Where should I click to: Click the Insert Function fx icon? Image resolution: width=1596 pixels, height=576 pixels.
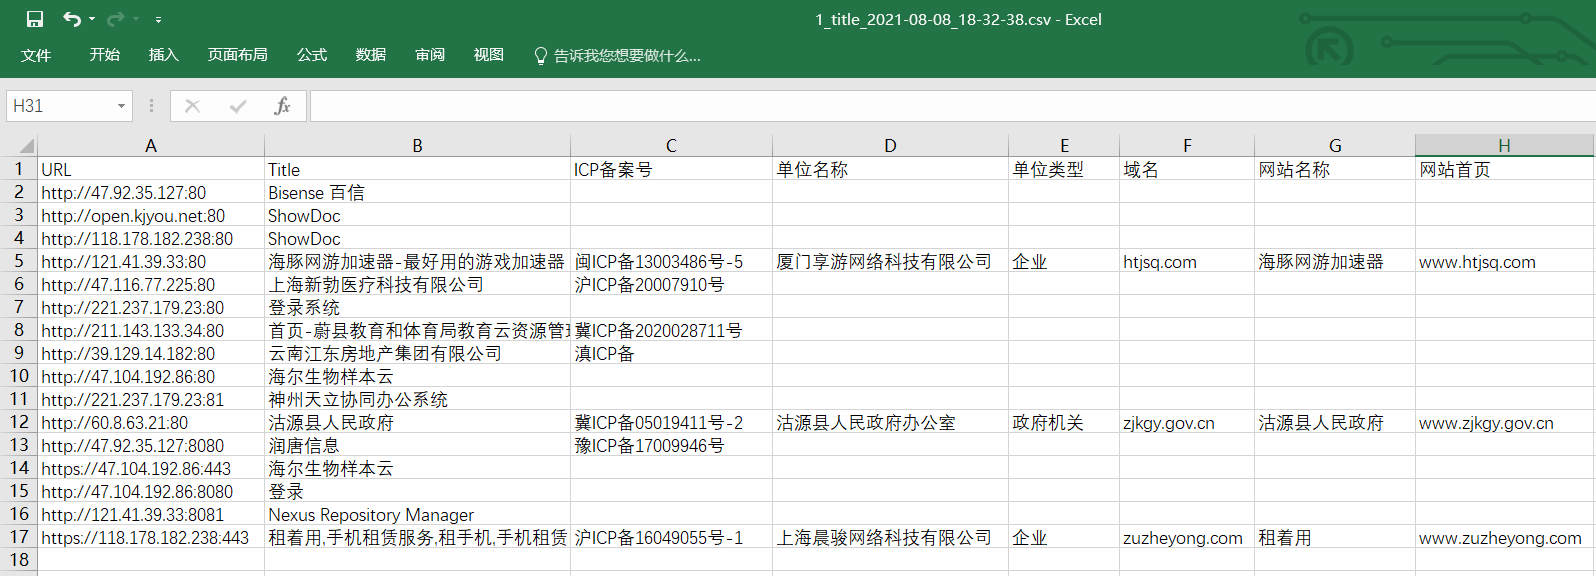tap(282, 106)
